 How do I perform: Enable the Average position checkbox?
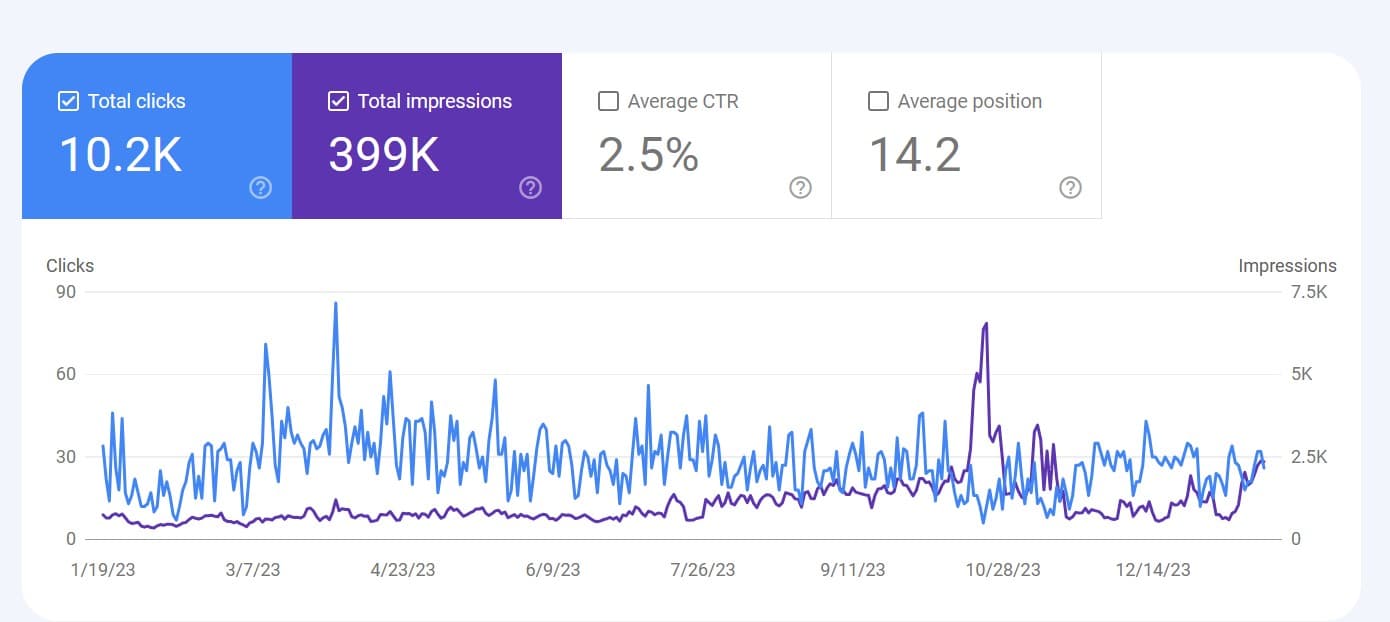(878, 101)
